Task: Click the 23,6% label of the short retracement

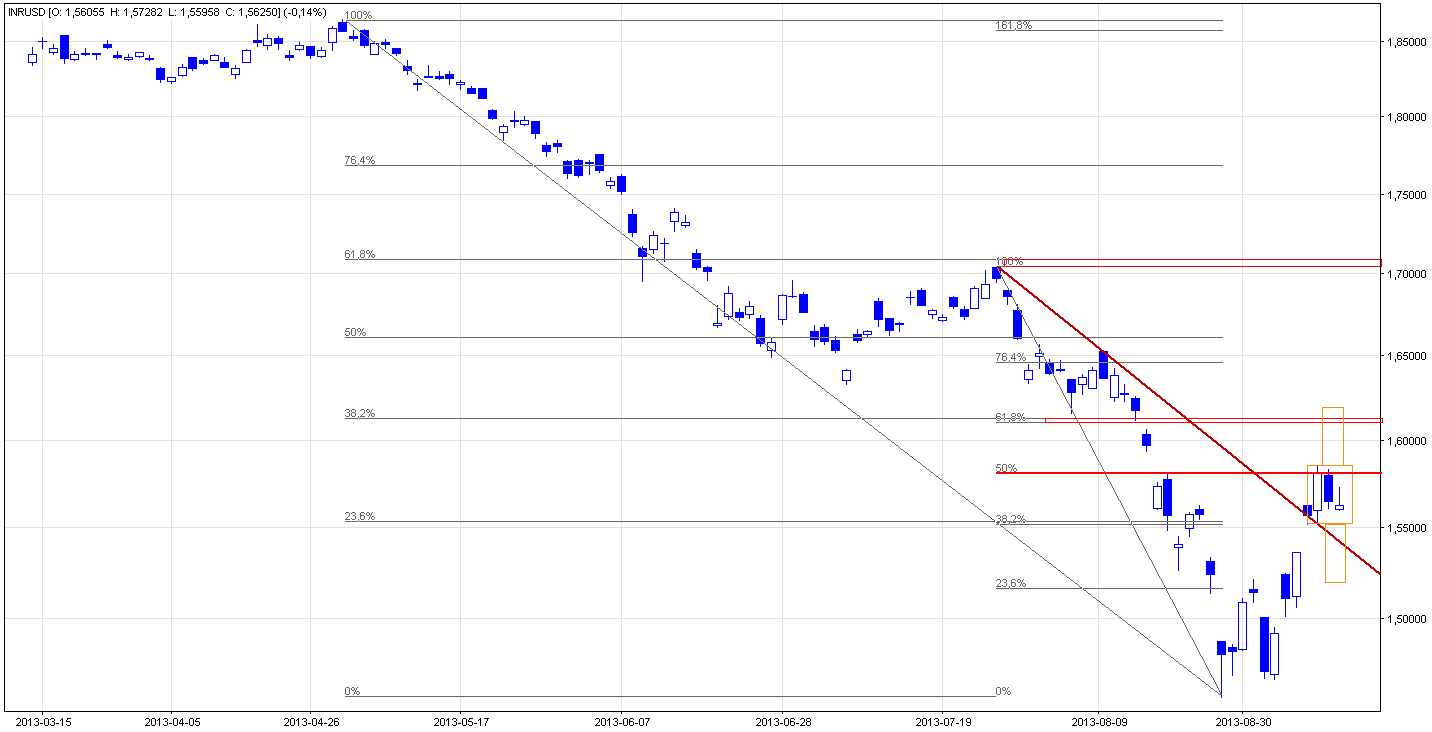Action: (1011, 584)
